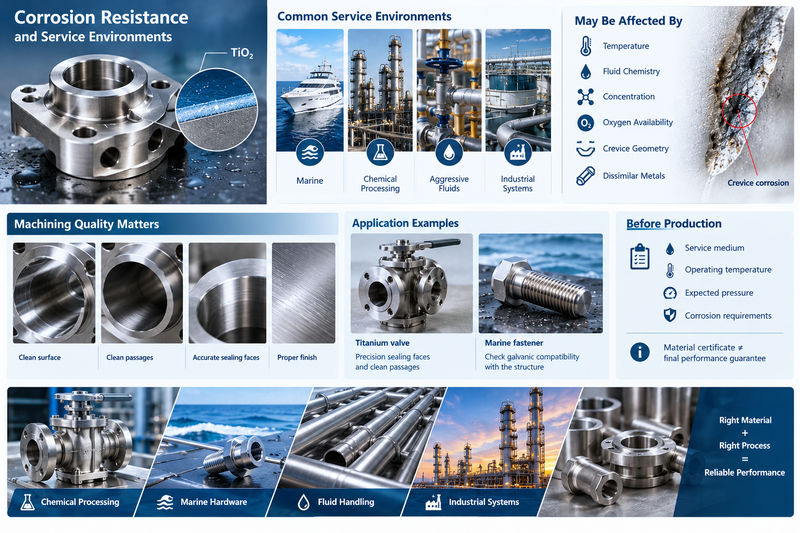The height and width of the screenshot is (533, 800).
Task: Click the Marine fastener caption title
Action: pyautogui.click(x=514, y=343)
